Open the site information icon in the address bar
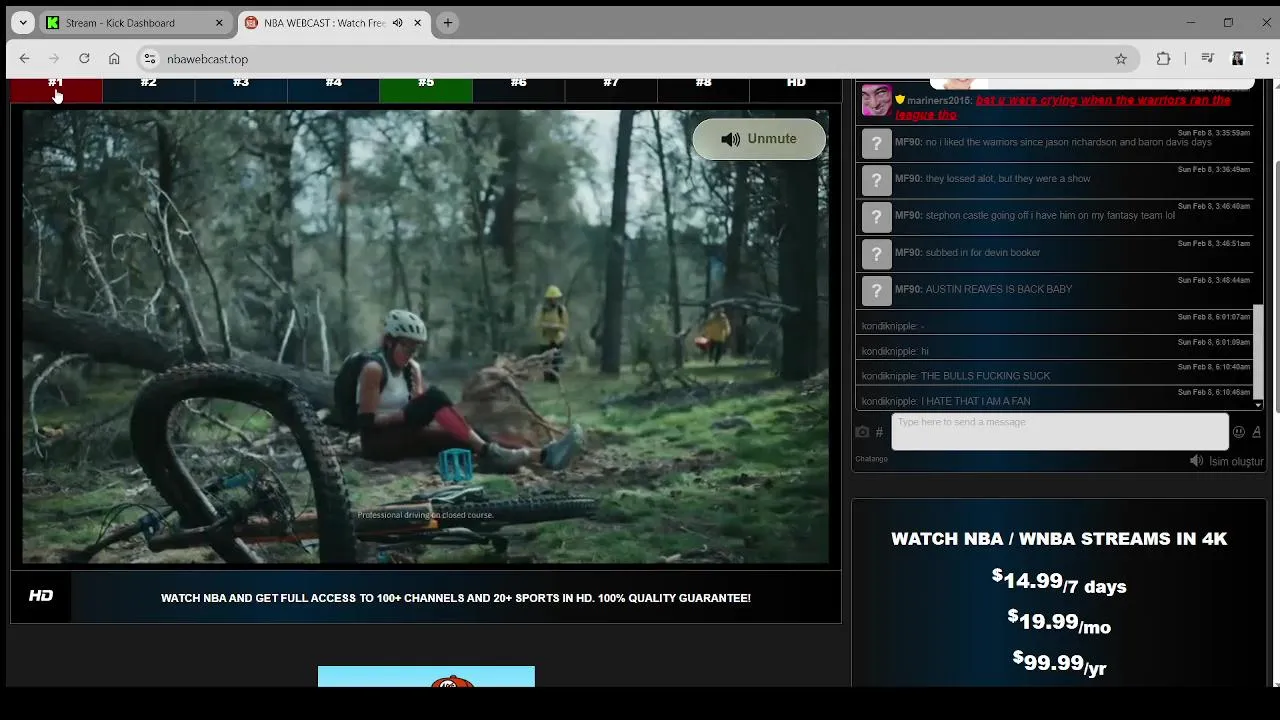 [149, 59]
